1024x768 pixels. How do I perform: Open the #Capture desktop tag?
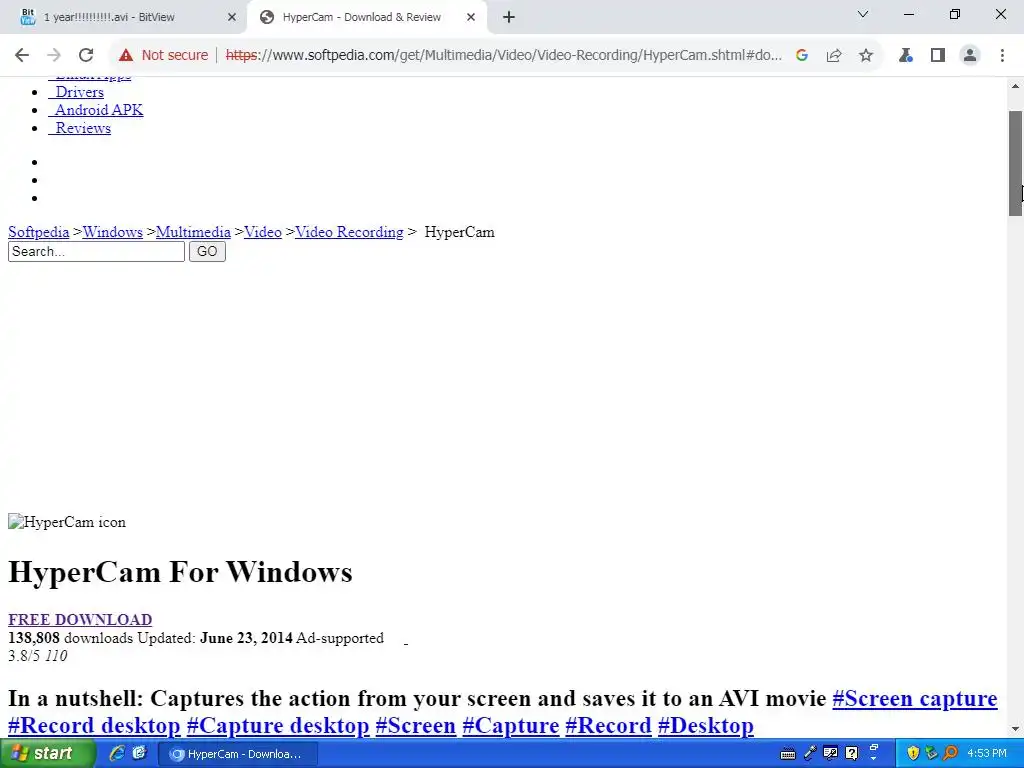(278, 726)
